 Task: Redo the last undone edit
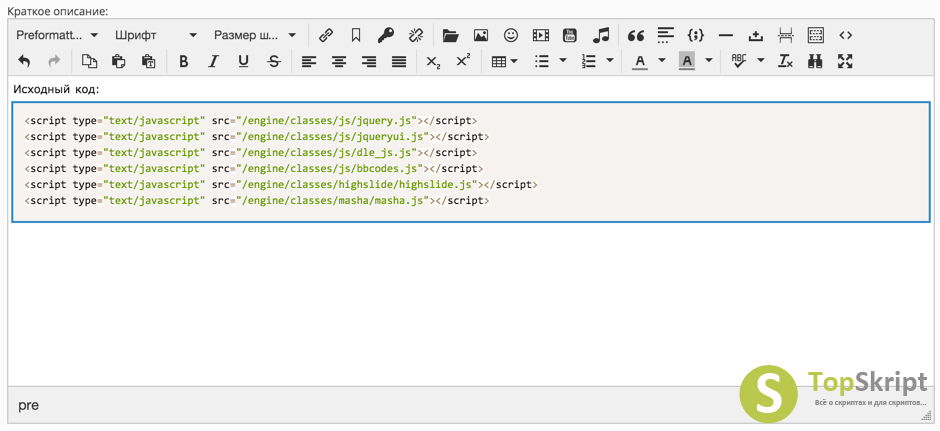click(54, 61)
